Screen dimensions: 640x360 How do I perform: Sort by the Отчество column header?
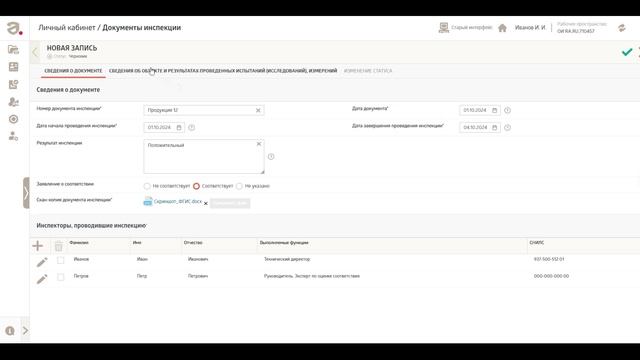193,242
